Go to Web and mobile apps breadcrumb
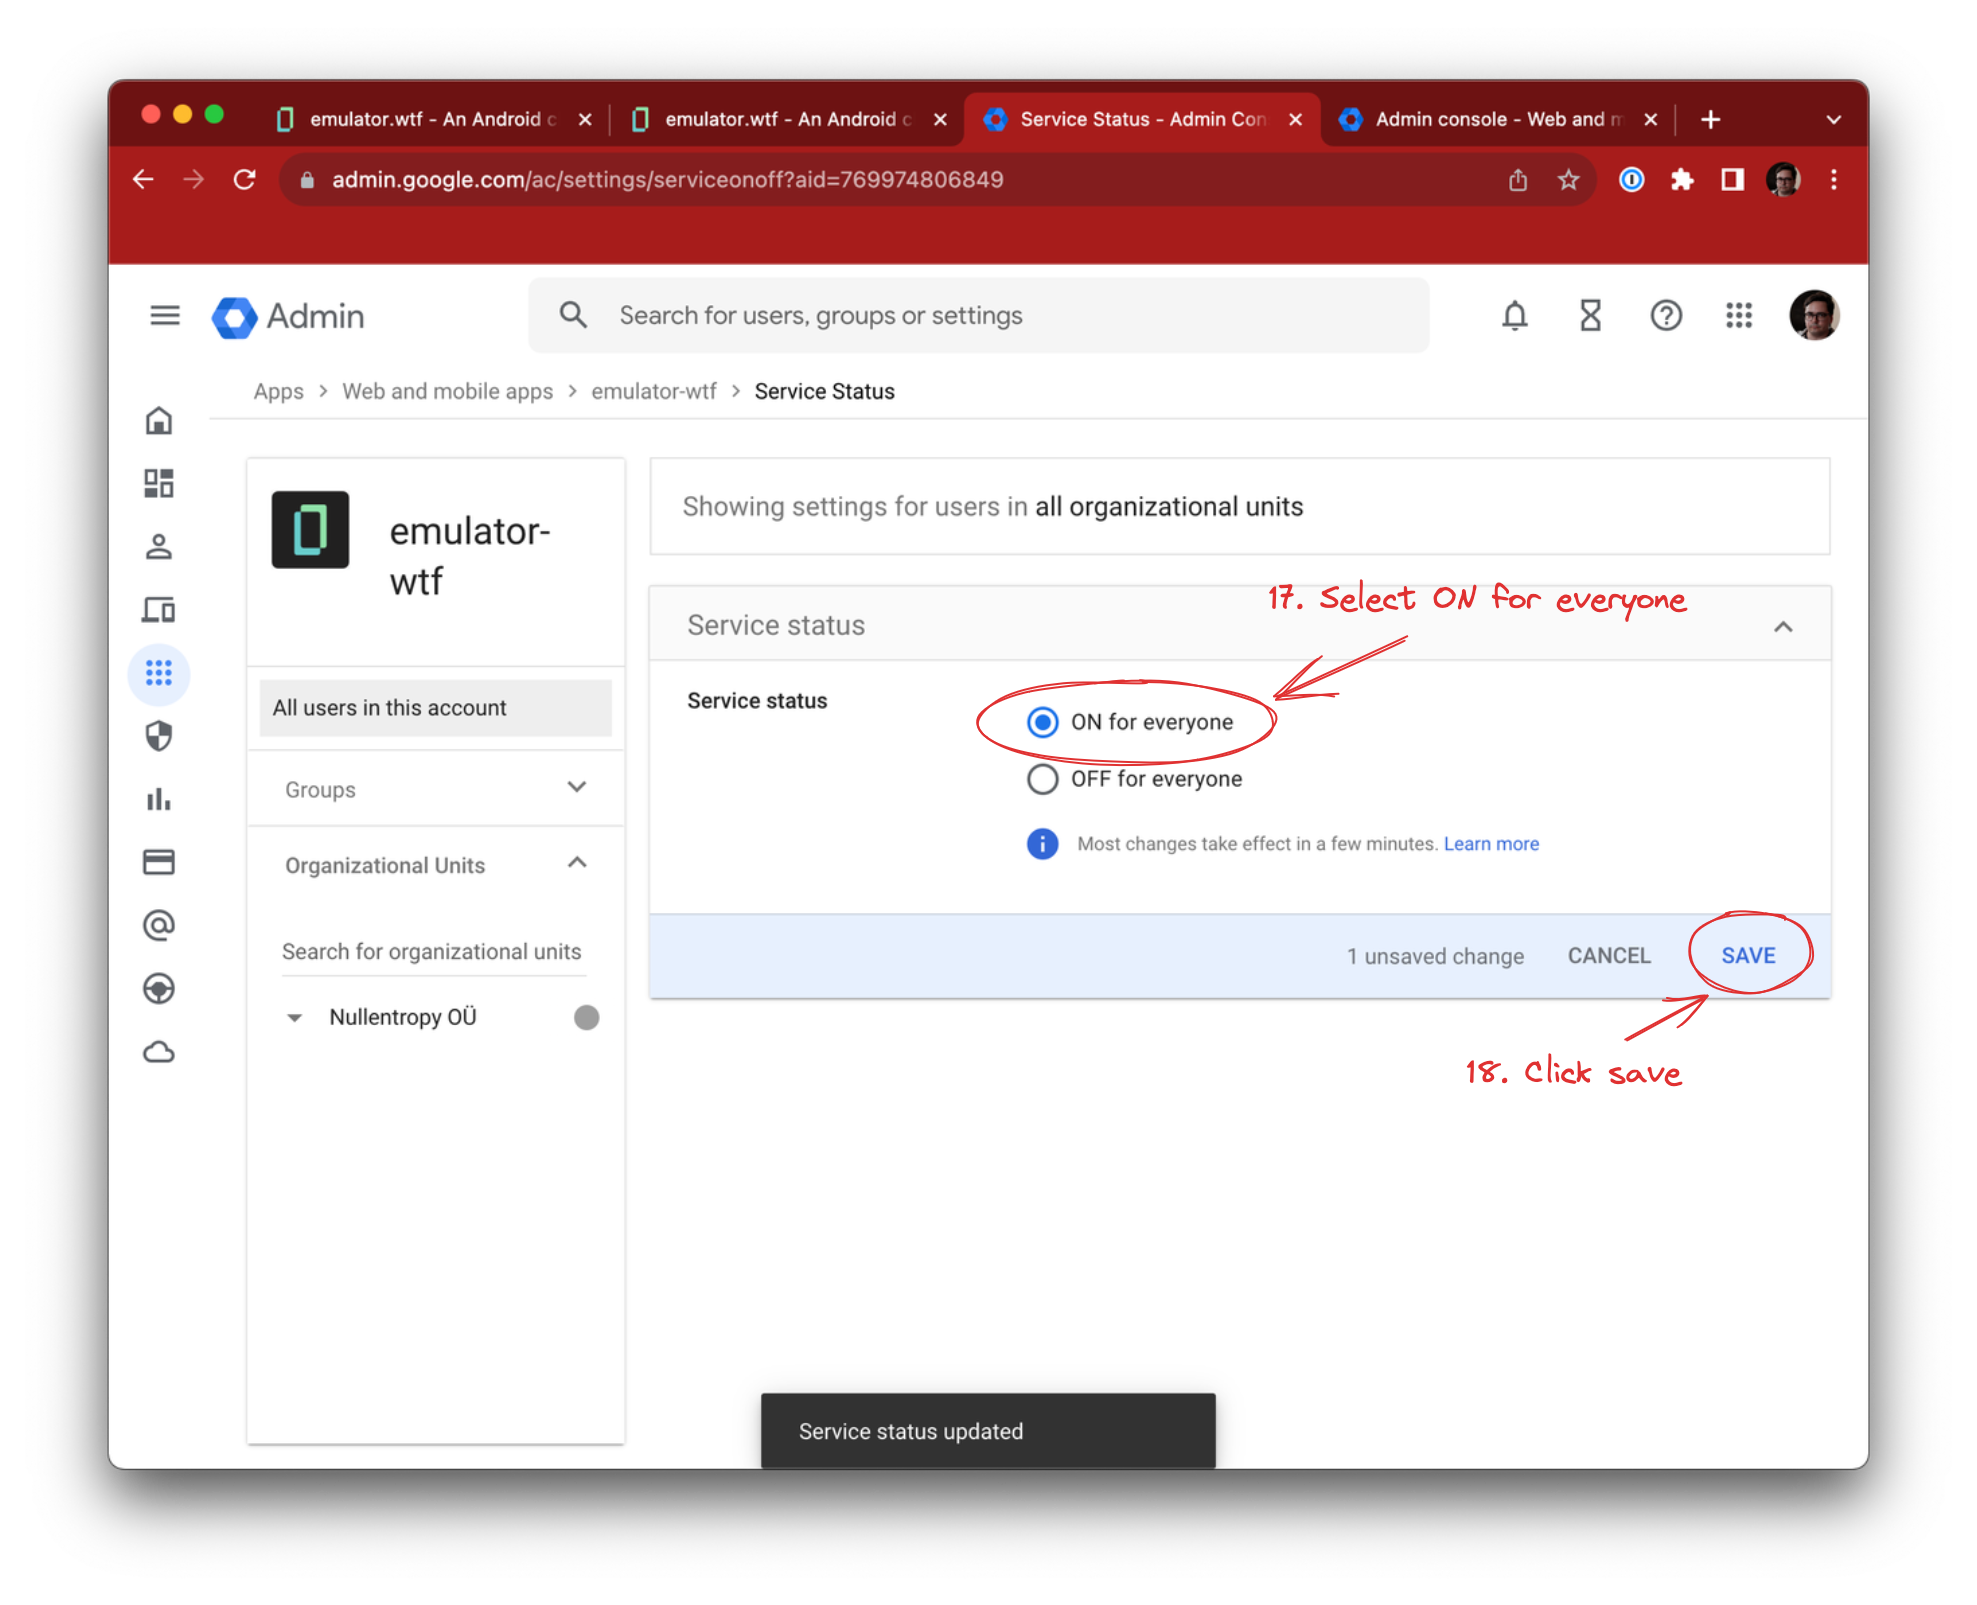 pos(447,392)
